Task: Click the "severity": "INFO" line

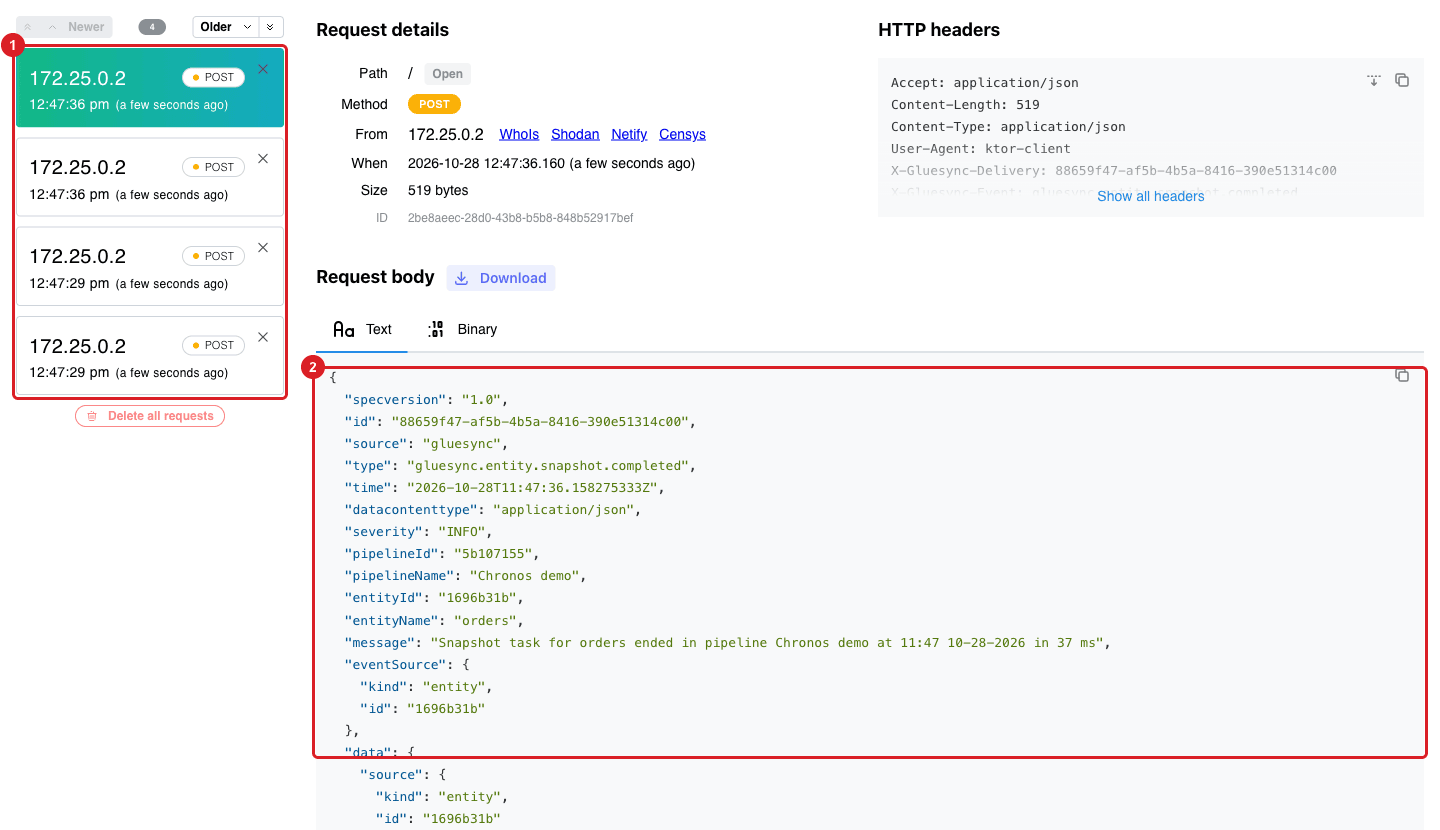Action: point(419,532)
